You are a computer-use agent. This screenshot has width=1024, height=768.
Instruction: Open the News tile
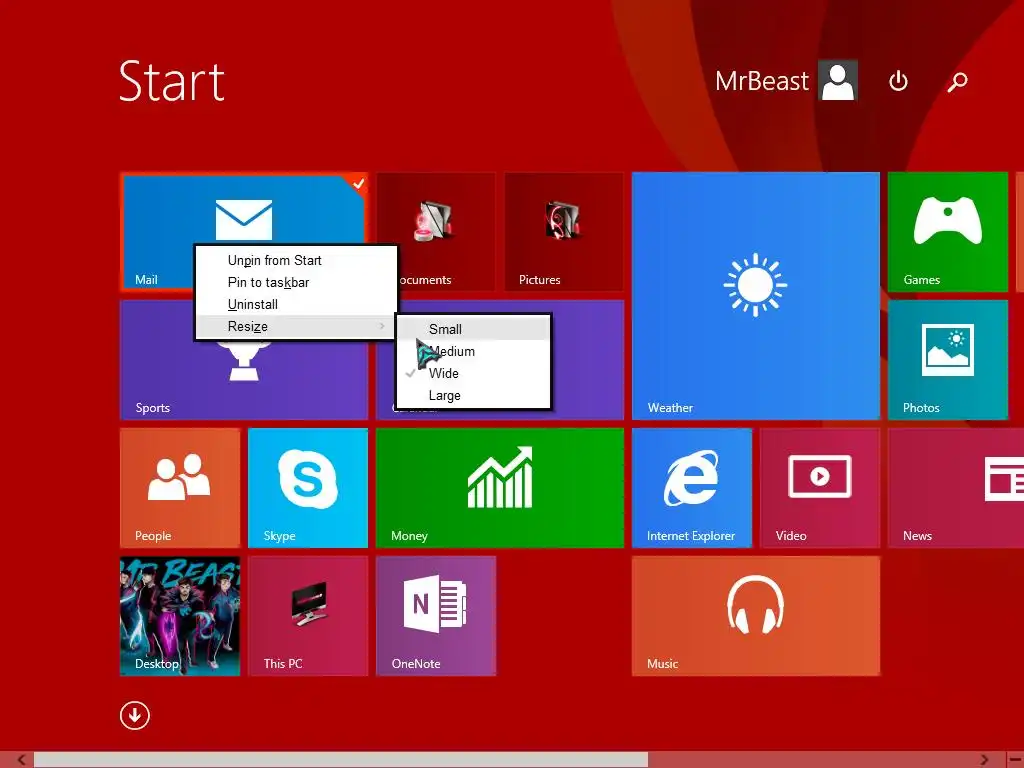tap(955, 487)
